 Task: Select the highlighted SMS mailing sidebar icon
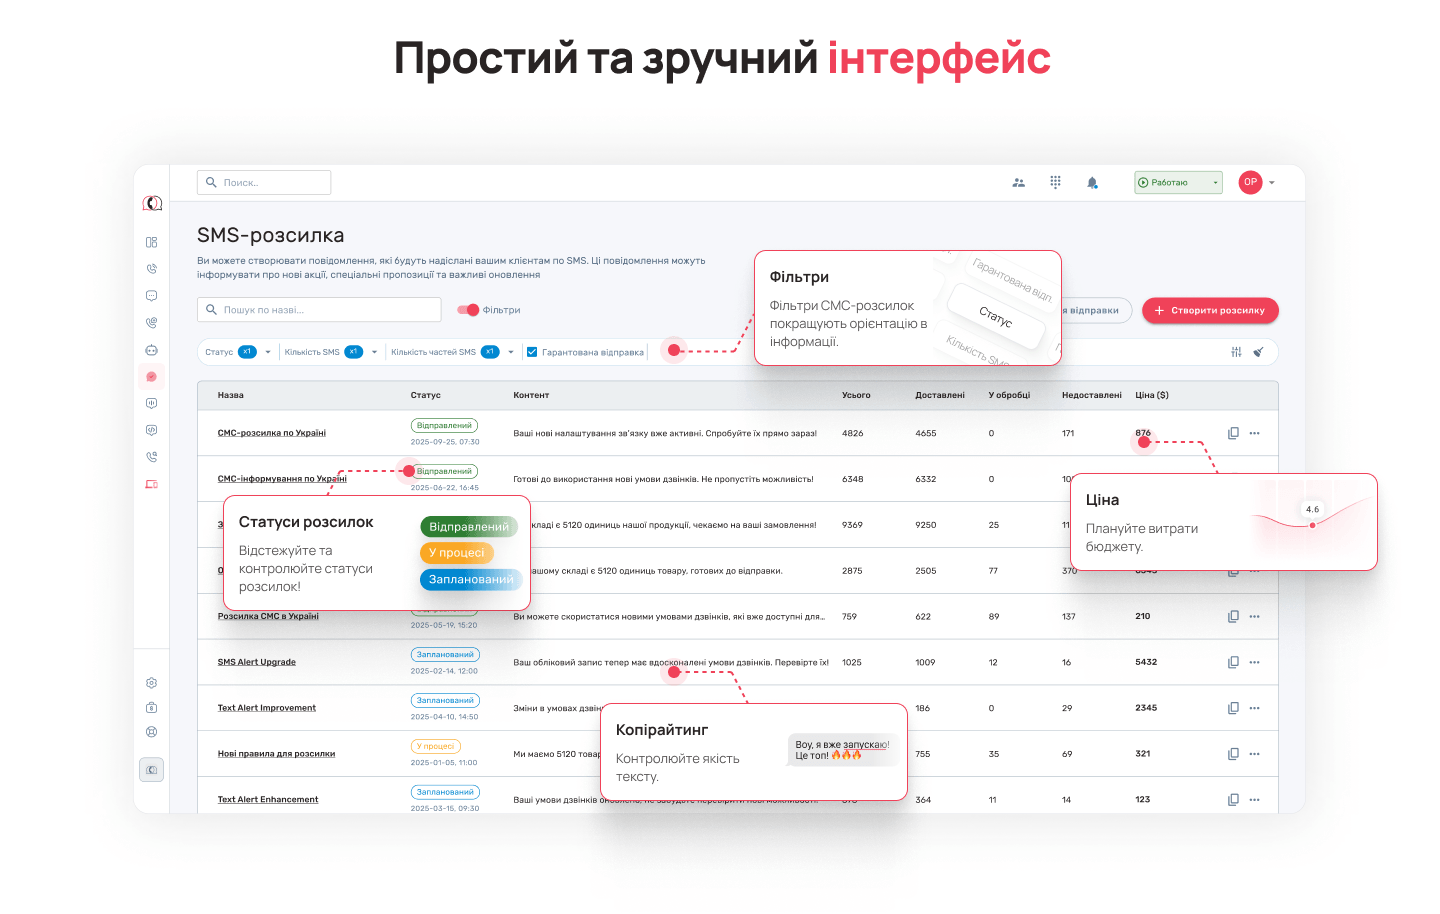(151, 377)
